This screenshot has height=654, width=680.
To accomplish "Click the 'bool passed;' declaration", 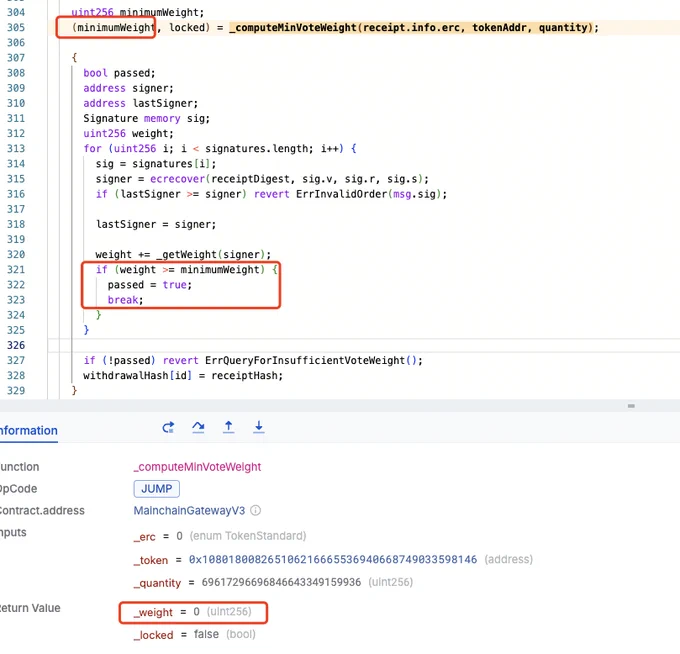I will click(x=119, y=73).
